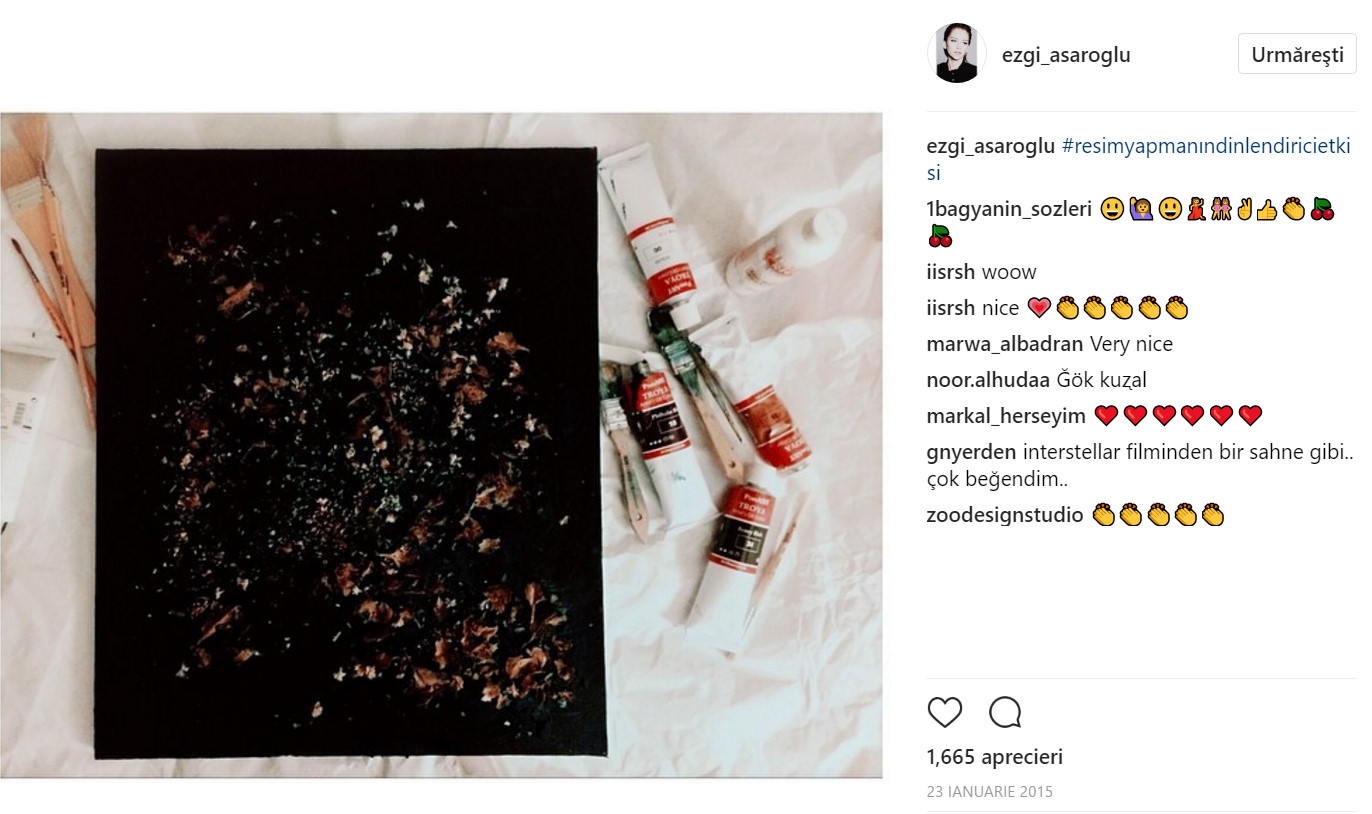This screenshot has height=814, width=1372.
Task: View the 1,665 aprecieri likes list
Action: [995, 757]
